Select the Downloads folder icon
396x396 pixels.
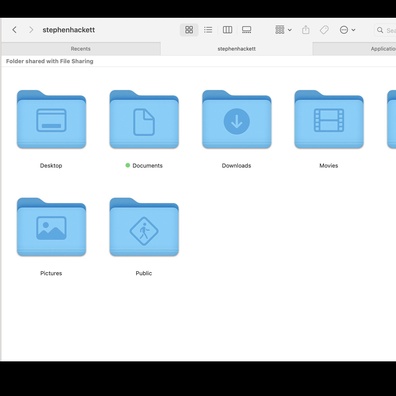coord(237,119)
